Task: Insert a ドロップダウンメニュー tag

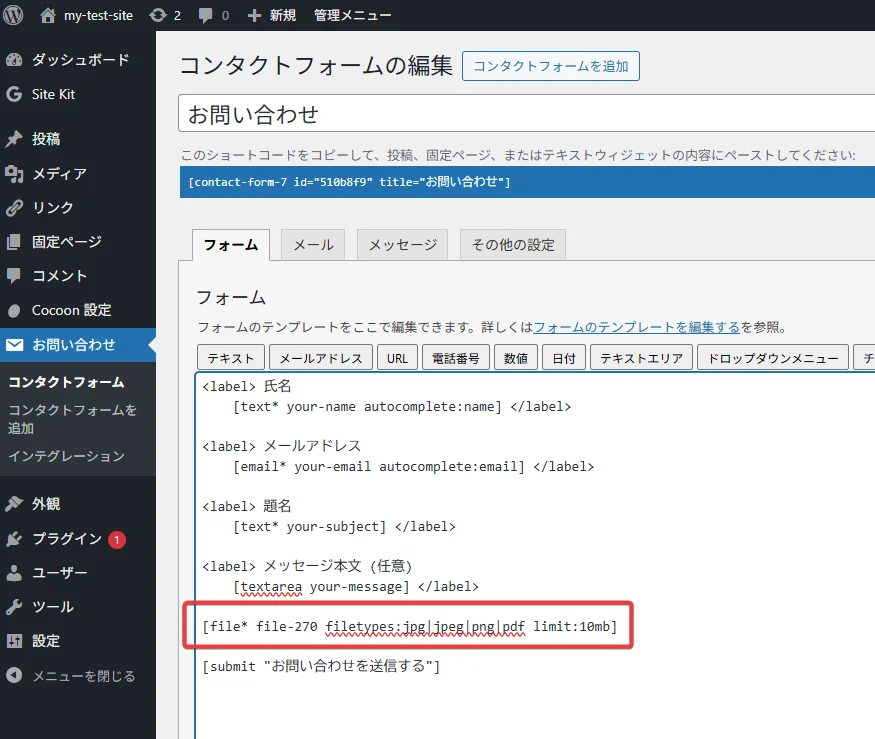Action: pos(773,358)
